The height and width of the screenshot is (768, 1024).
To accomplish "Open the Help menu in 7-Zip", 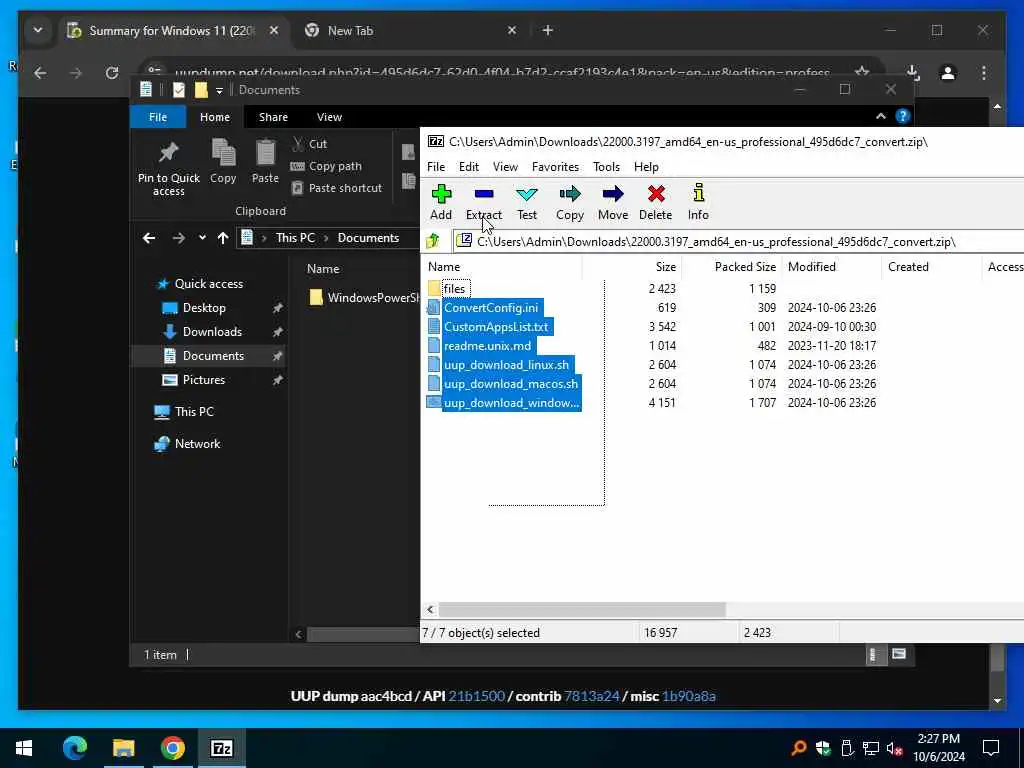I will pyautogui.click(x=646, y=167).
